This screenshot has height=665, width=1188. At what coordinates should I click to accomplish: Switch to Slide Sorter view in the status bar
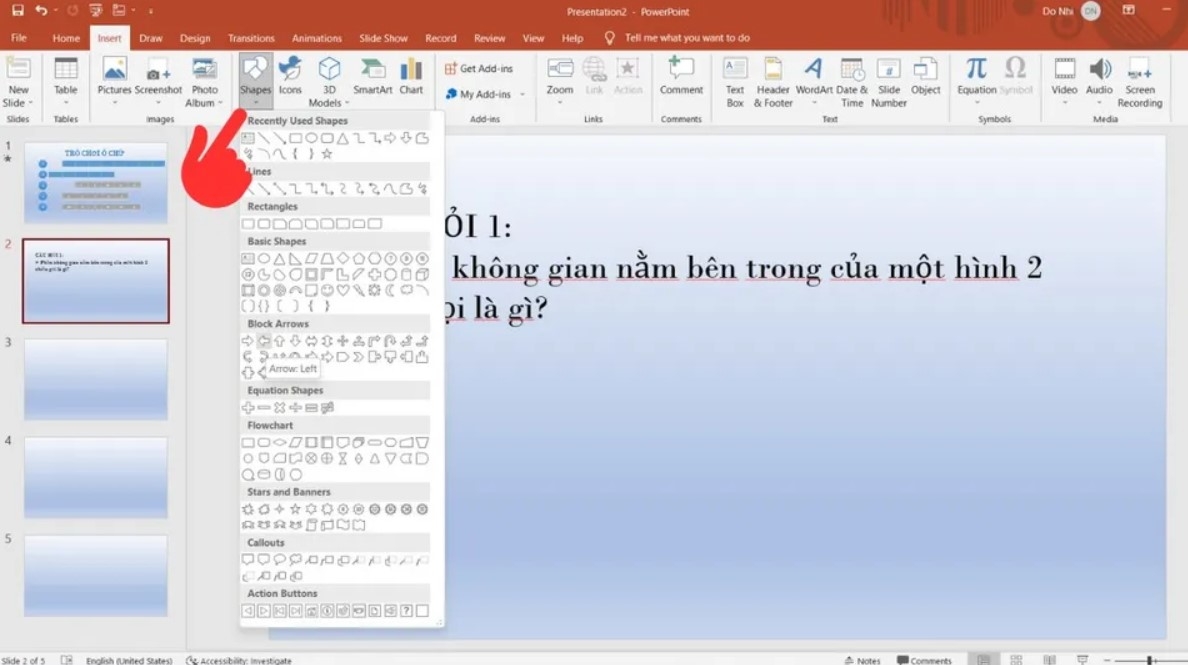(x=1016, y=660)
